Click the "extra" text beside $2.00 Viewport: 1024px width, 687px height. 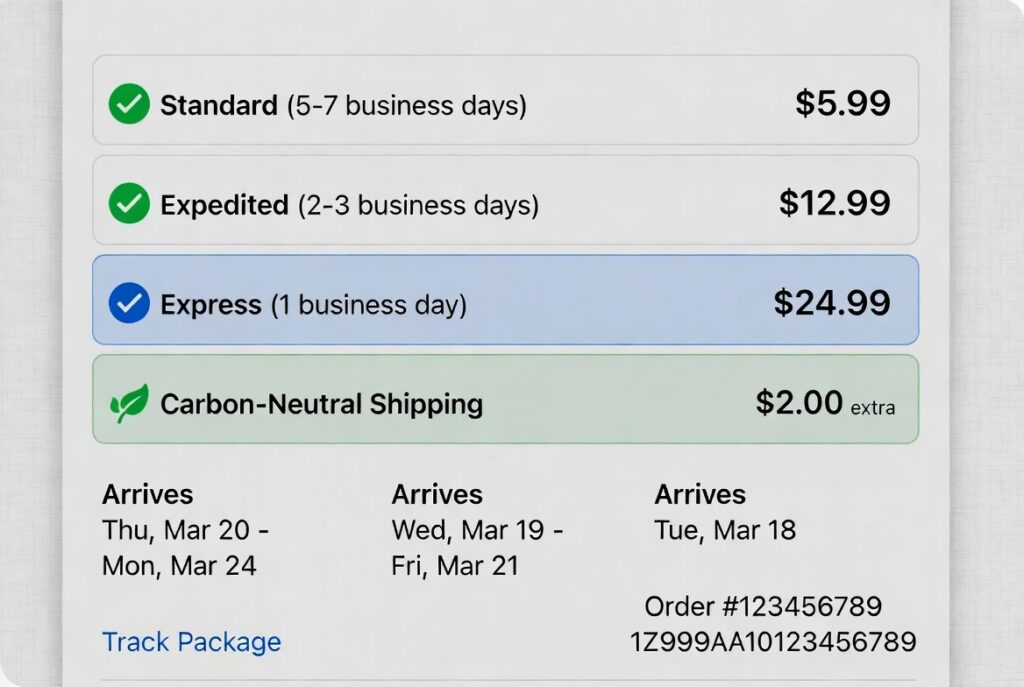tap(872, 408)
